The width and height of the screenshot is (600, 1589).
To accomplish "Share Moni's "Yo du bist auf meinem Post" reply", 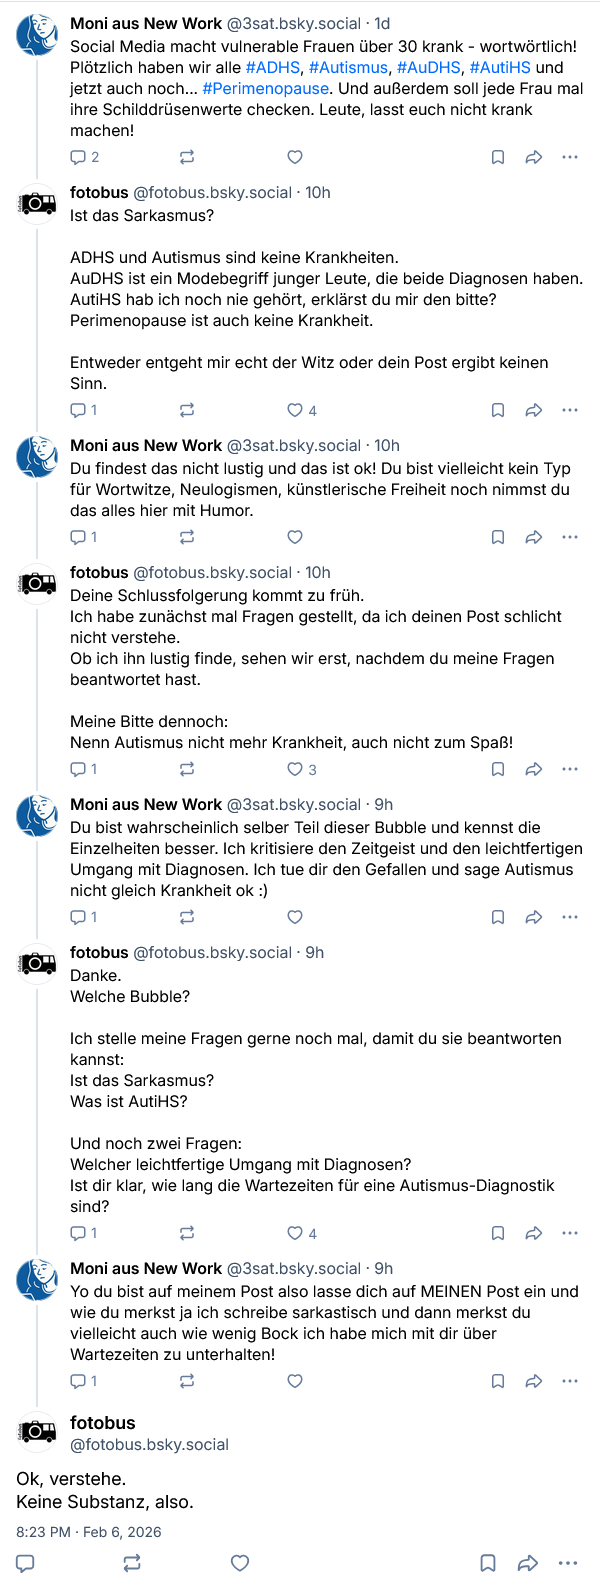I will click(x=534, y=1381).
